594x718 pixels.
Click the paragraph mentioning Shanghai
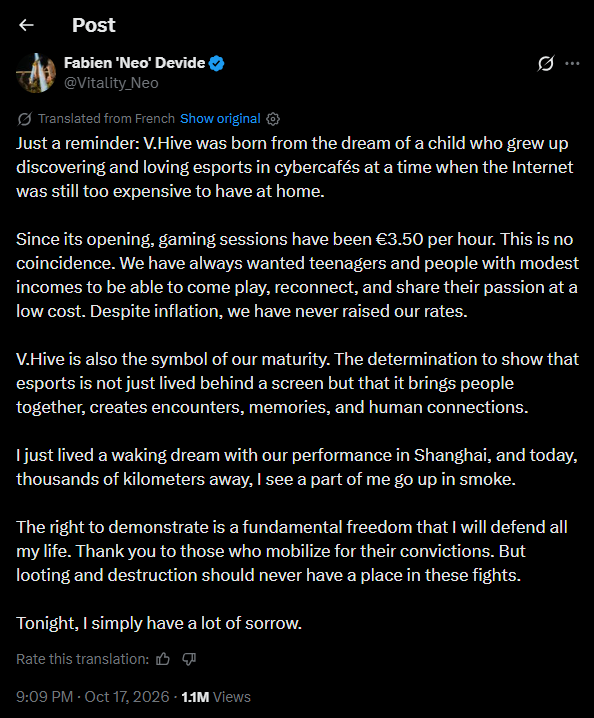point(297,467)
